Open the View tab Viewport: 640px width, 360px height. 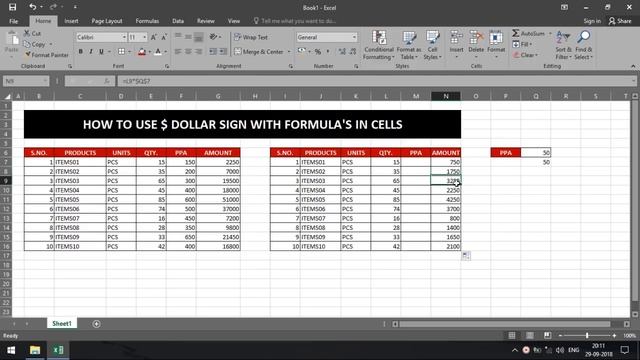(234, 21)
